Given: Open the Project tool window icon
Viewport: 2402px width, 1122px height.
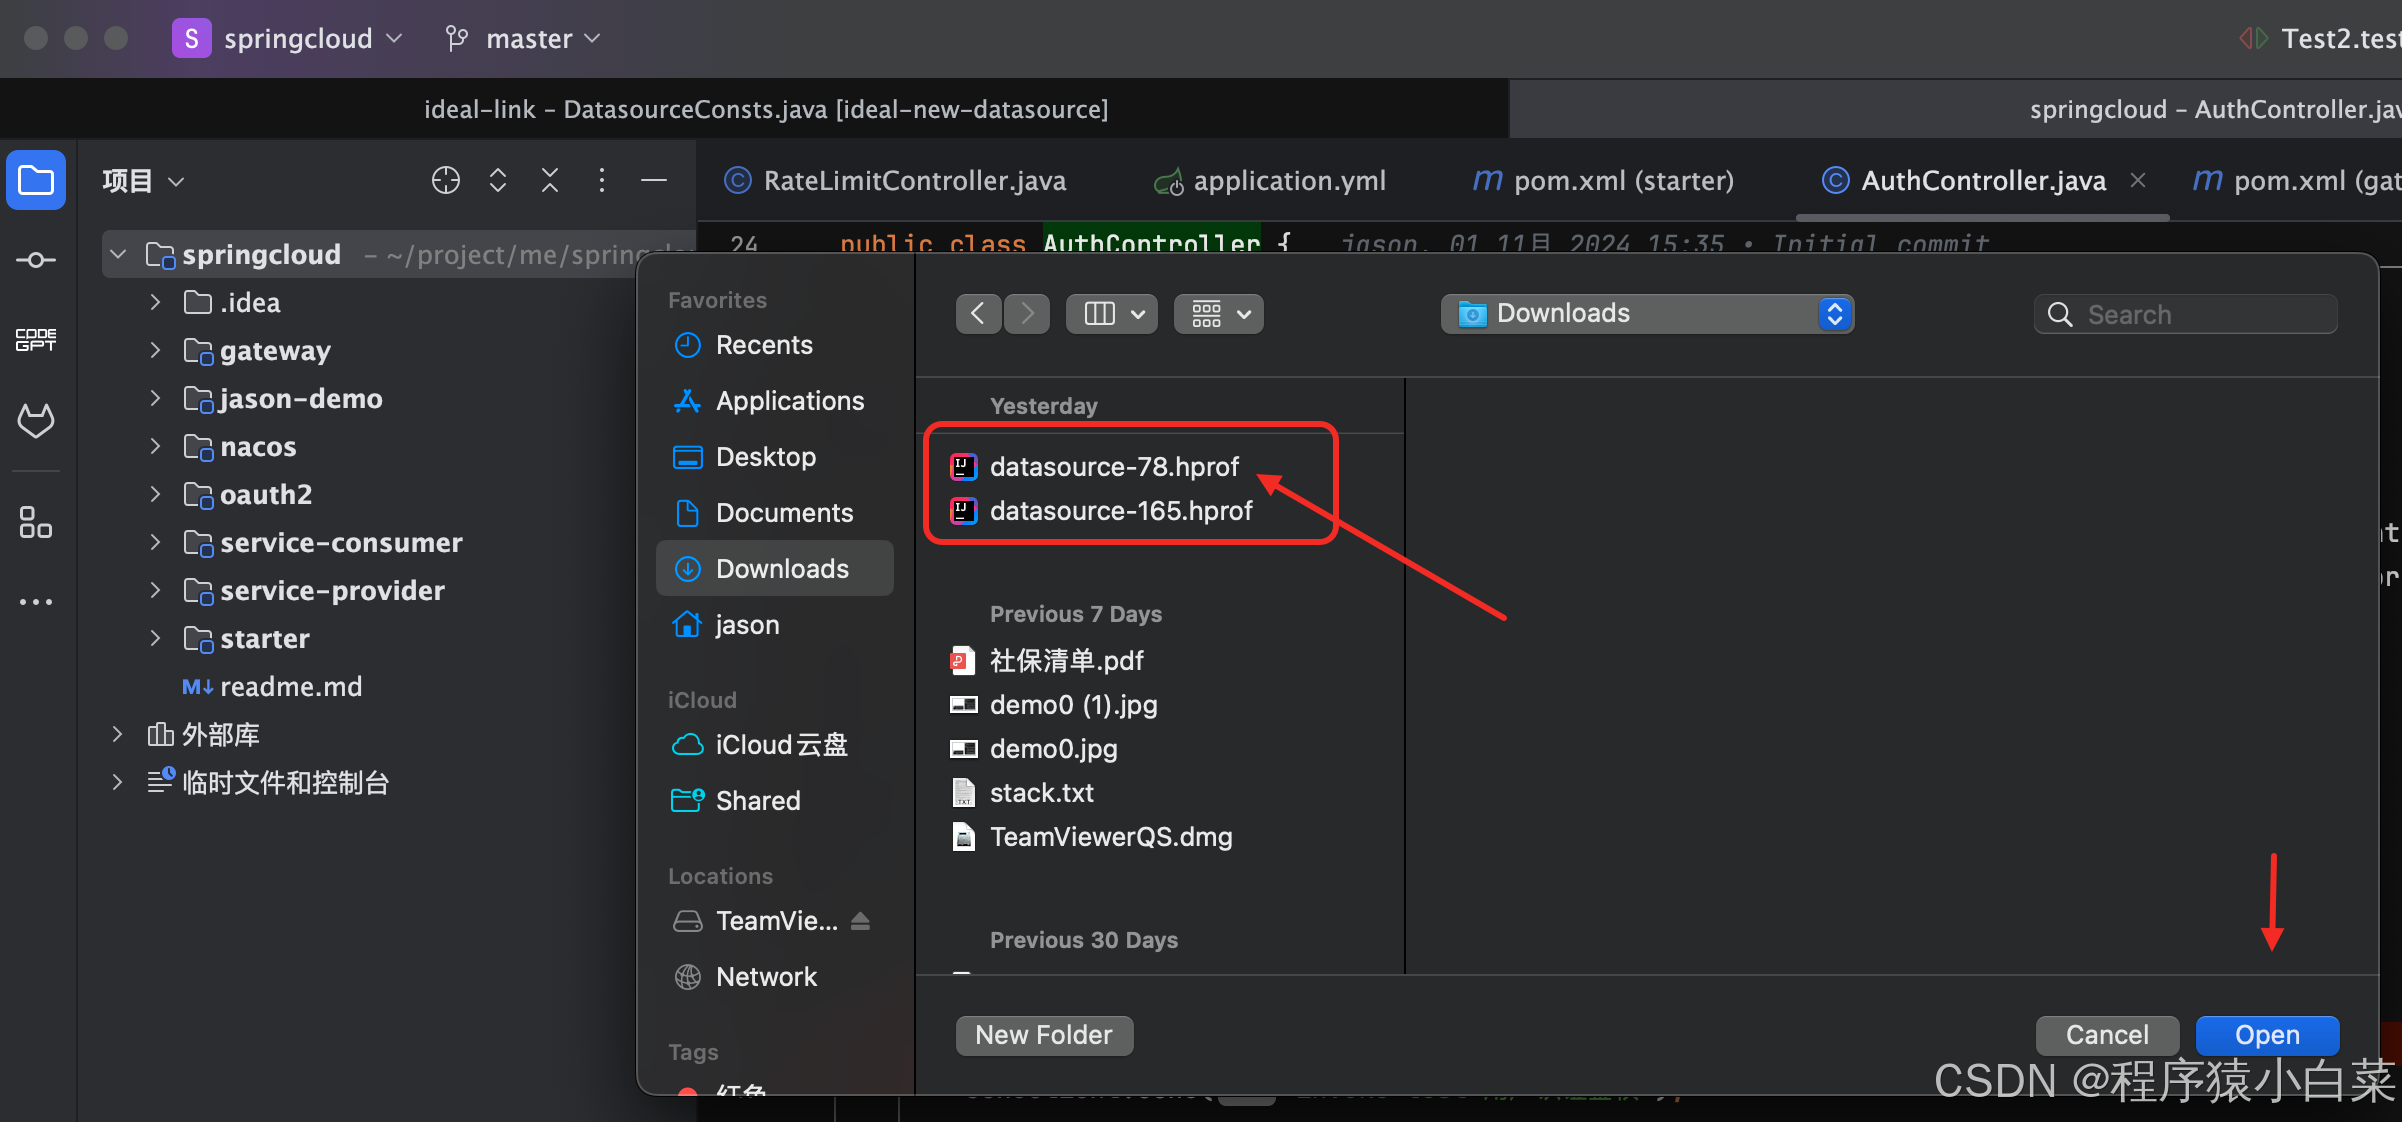Looking at the screenshot, I should coord(36,181).
